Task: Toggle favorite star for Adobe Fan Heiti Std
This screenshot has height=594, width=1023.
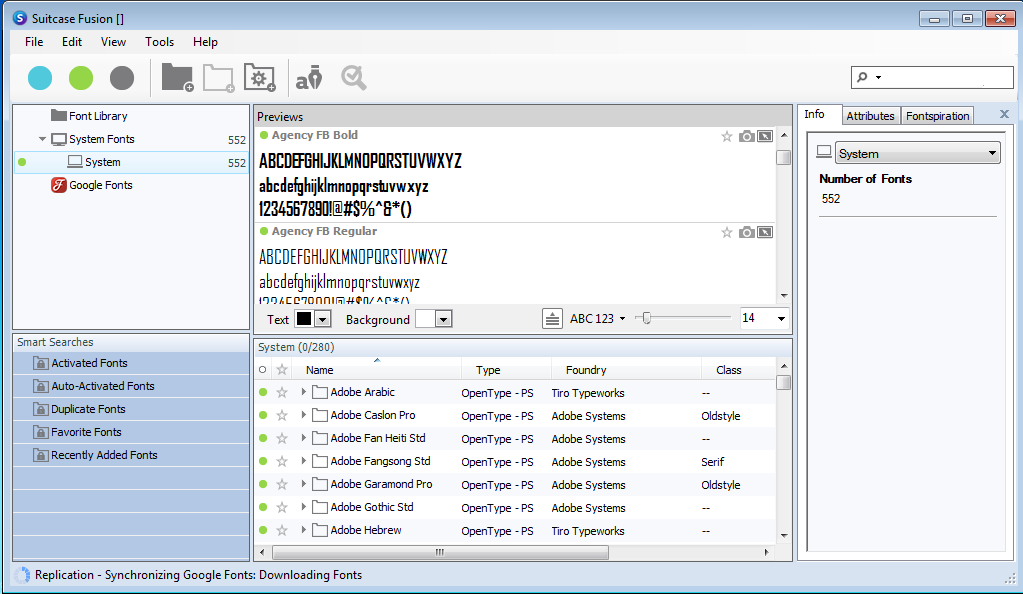Action: [x=282, y=439]
